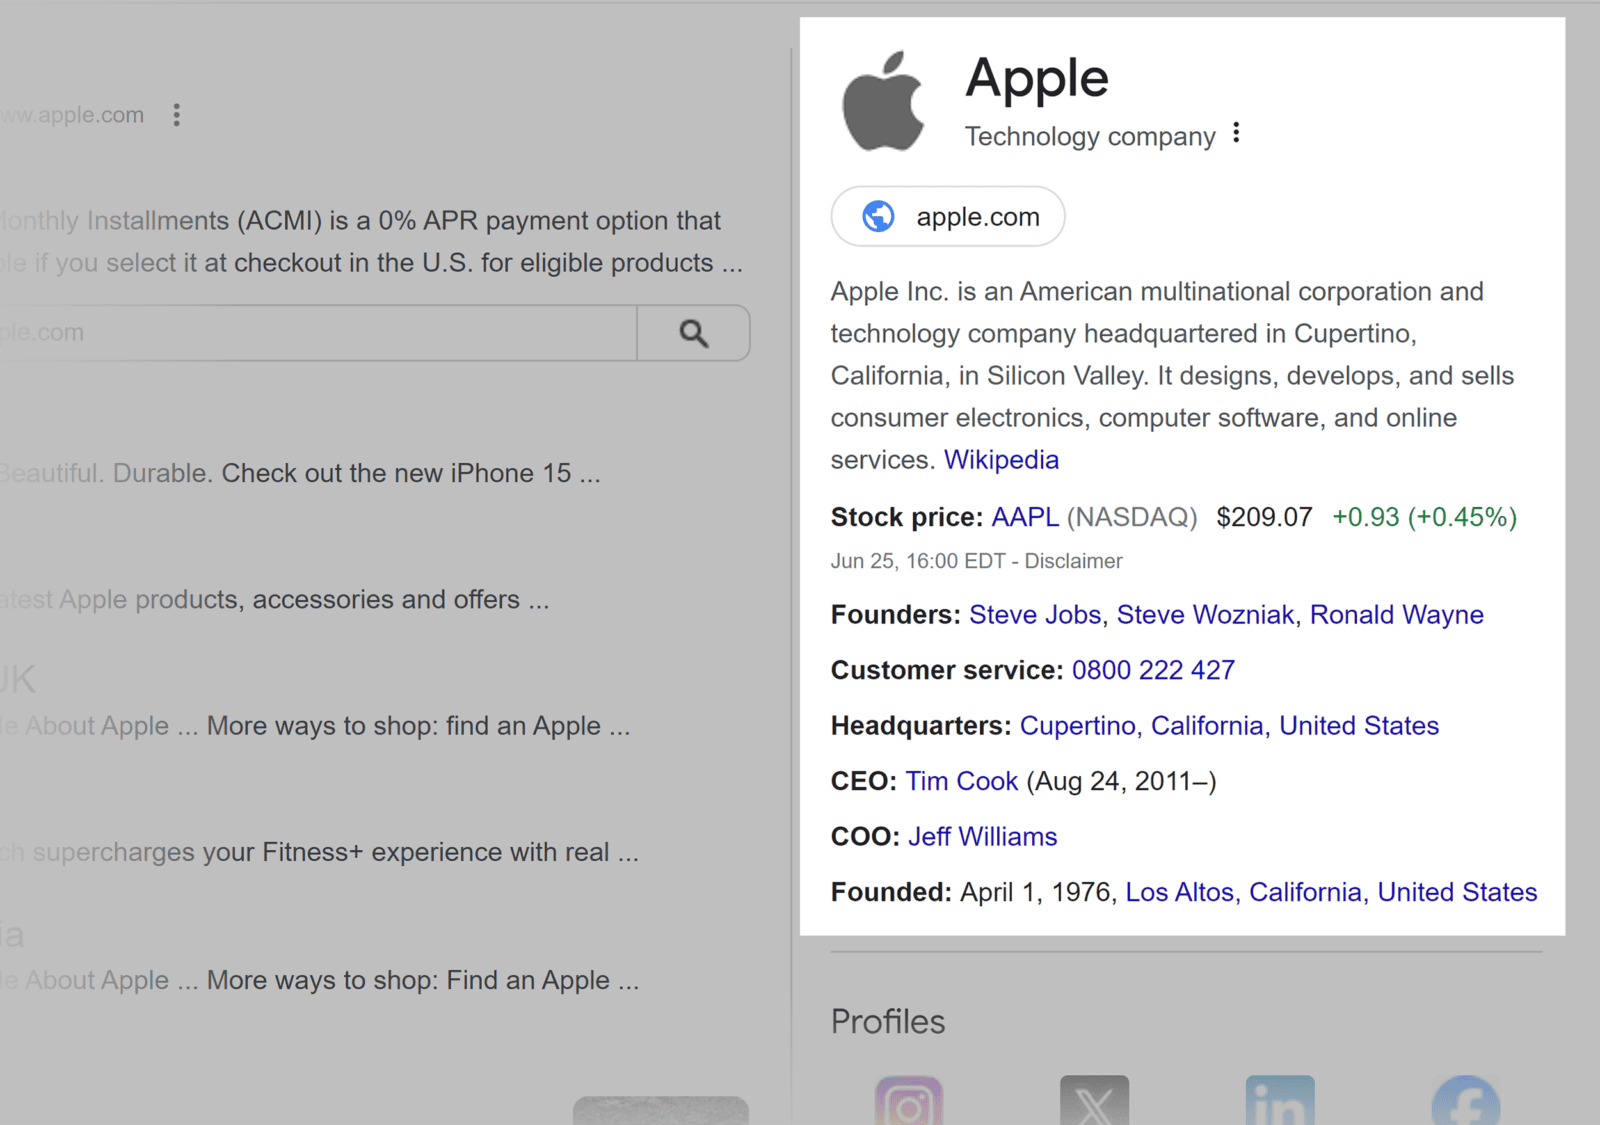This screenshot has height=1125, width=1600.
Task: Click inside the search input field
Action: (300, 333)
